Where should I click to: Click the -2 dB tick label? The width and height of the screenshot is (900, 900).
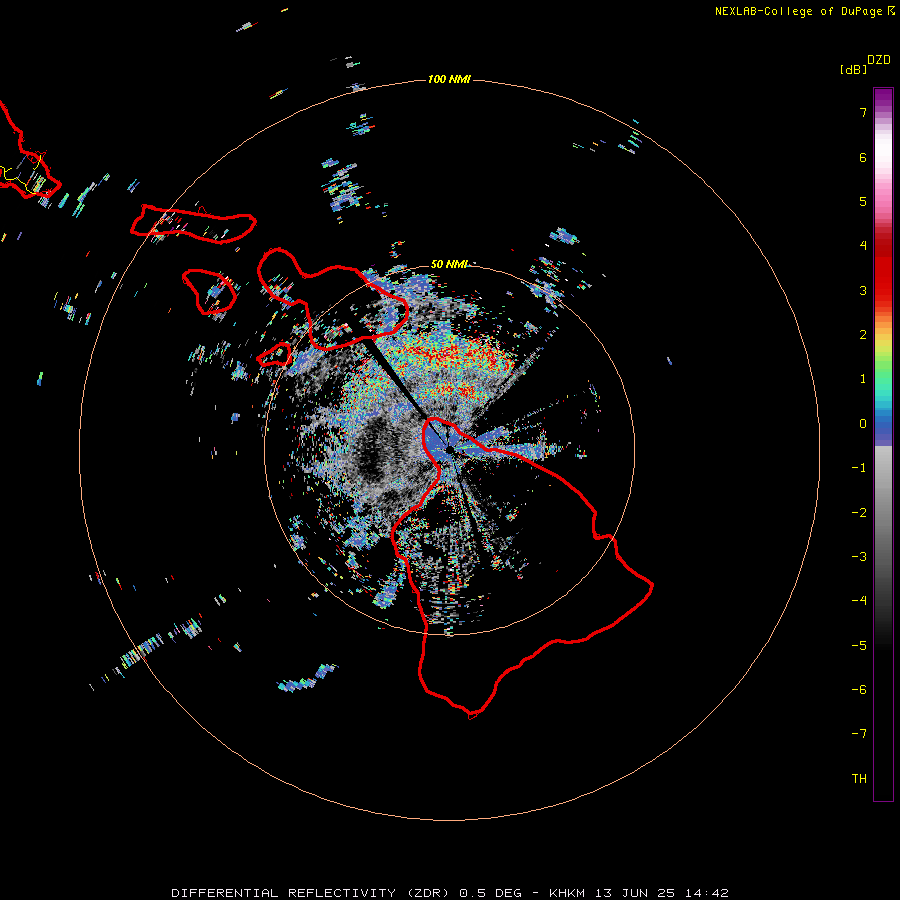coord(859,513)
